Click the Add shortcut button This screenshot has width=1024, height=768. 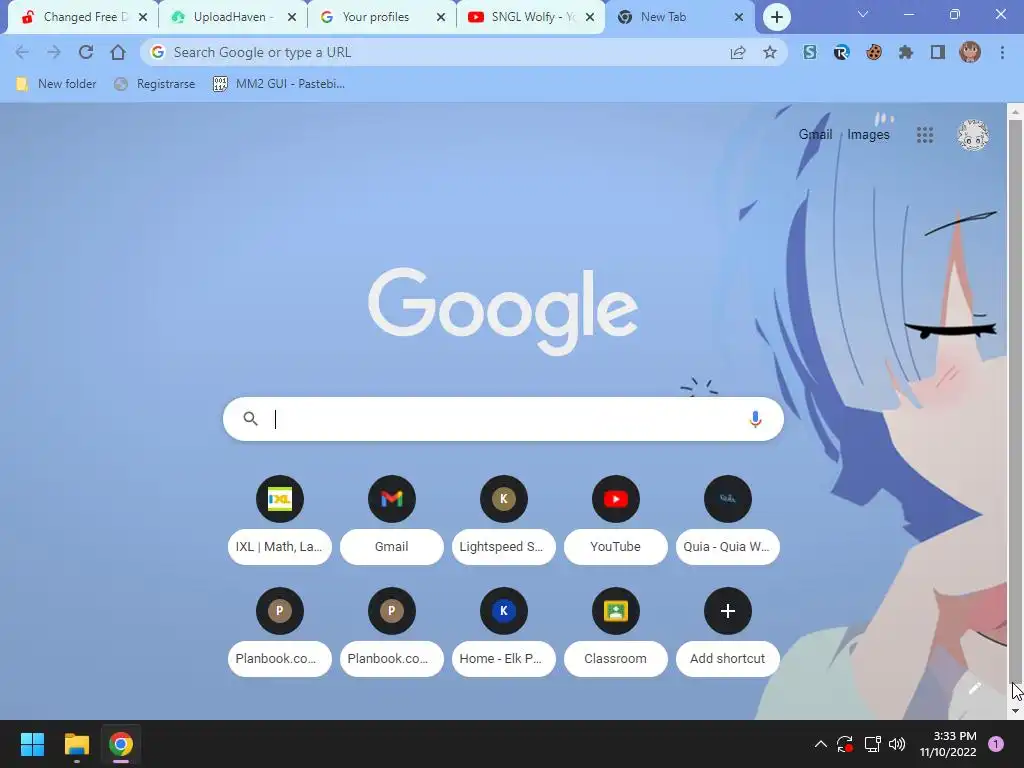point(728,632)
